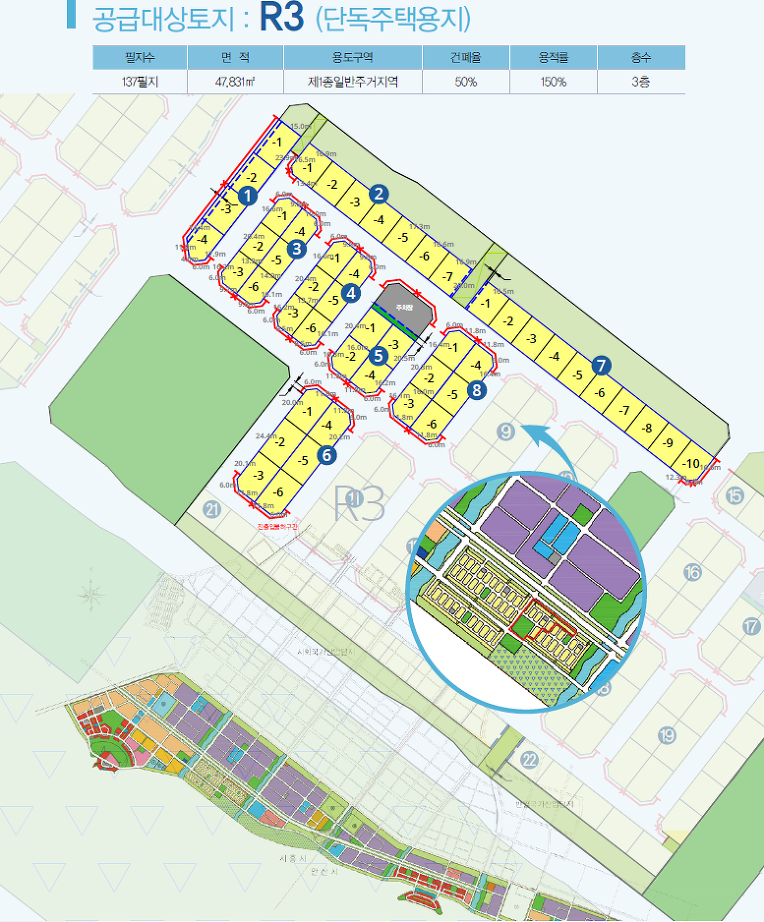Select the block 4 number marker
Screen dimensions: 764x922
tap(351, 293)
